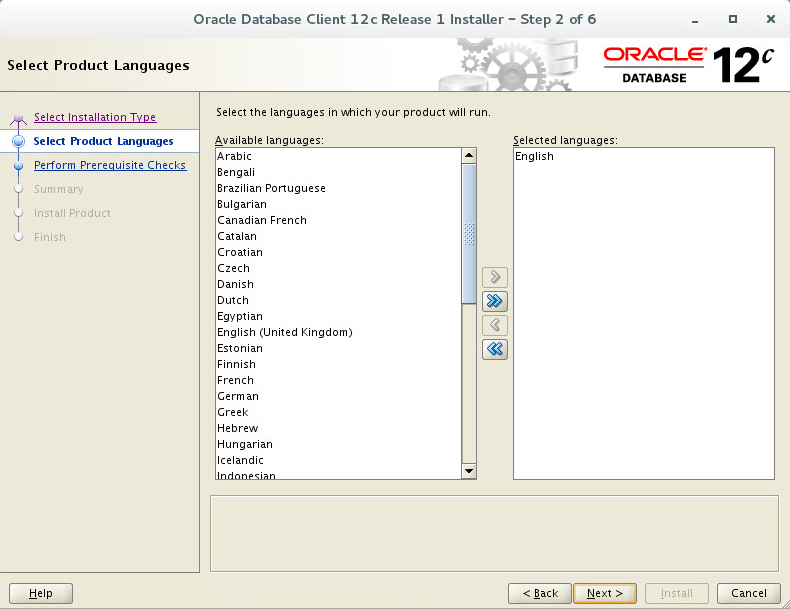Click the Cancel button
The height and width of the screenshot is (609, 790).
(x=749, y=593)
